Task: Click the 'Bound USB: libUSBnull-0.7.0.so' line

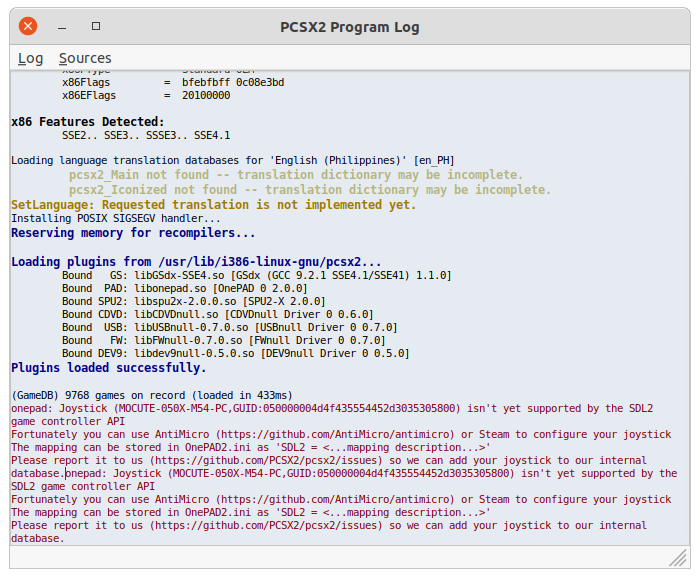Action: click(229, 327)
